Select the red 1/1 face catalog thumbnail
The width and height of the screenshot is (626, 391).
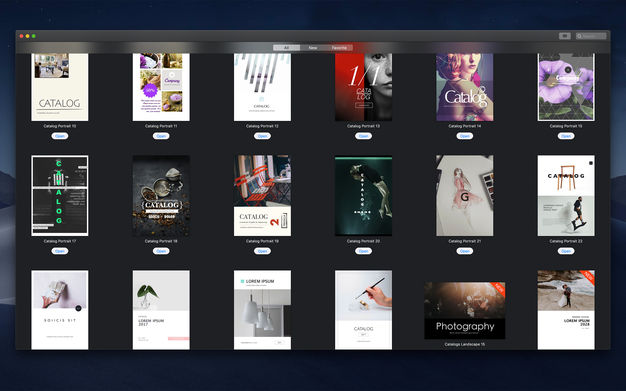(x=363, y=87)
